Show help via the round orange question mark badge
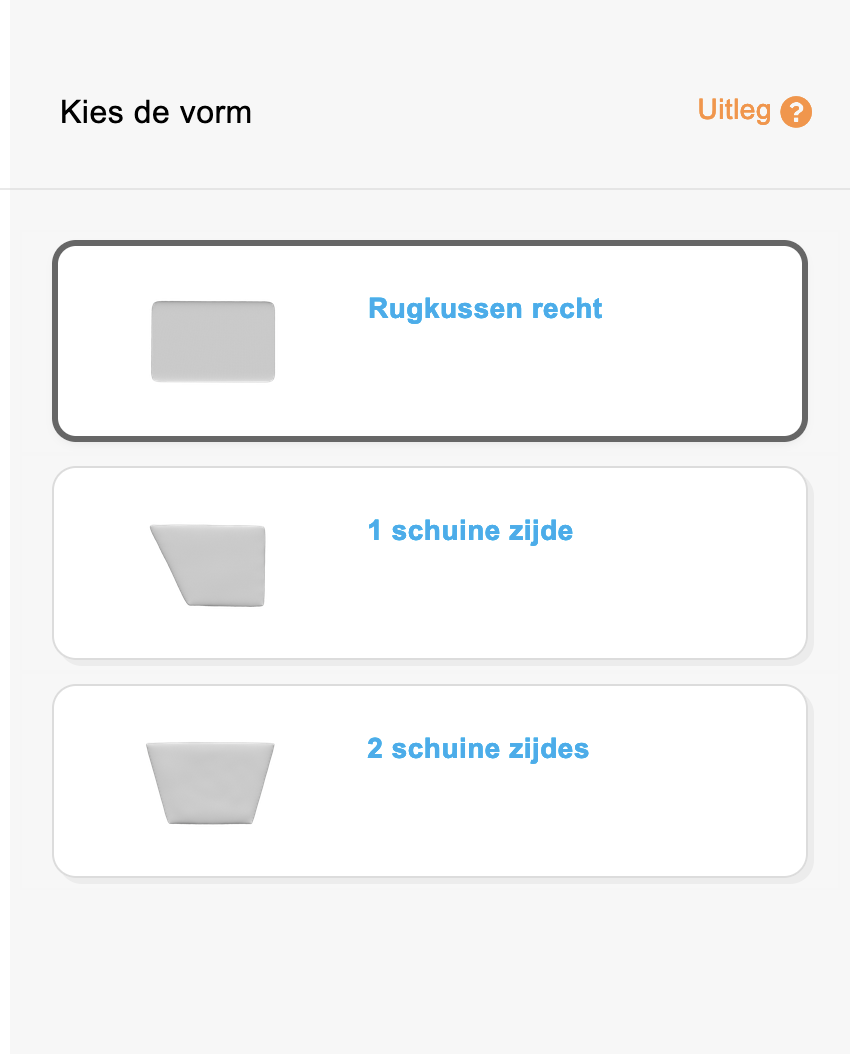Viewport: 856px width, 1054px height. point(795,112)
